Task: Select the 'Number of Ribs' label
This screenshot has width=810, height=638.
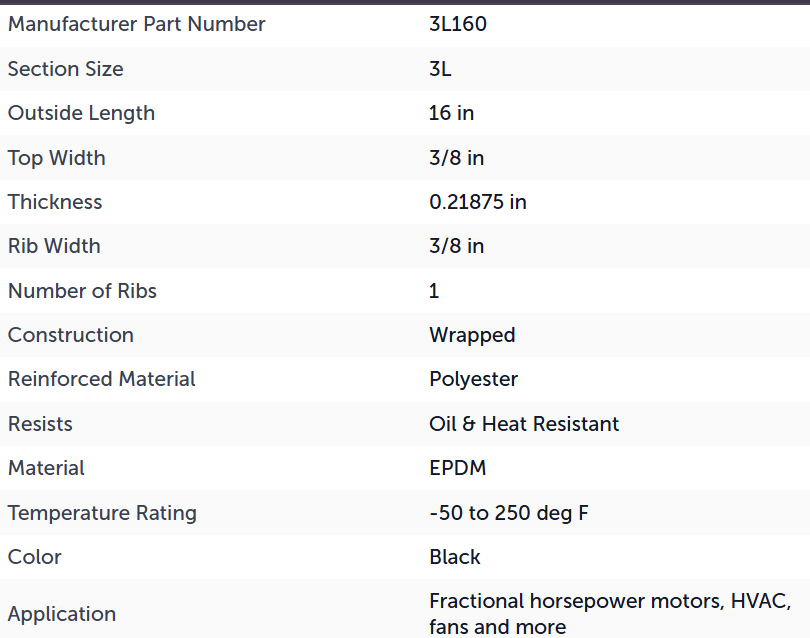Action: pos(82,291)
